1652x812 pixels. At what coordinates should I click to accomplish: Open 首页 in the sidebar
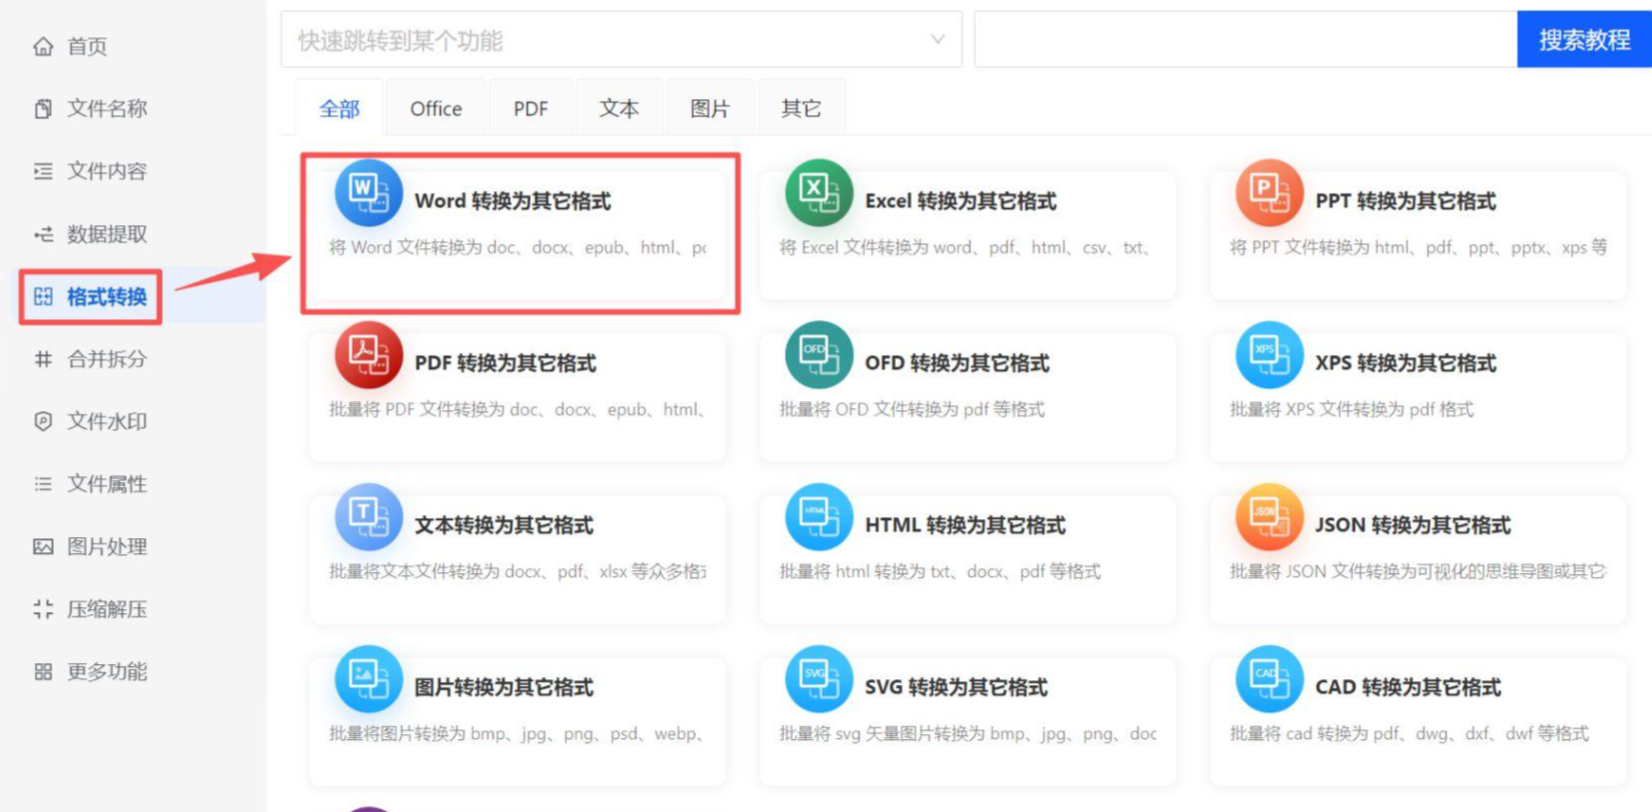click(x=87, y=46)
